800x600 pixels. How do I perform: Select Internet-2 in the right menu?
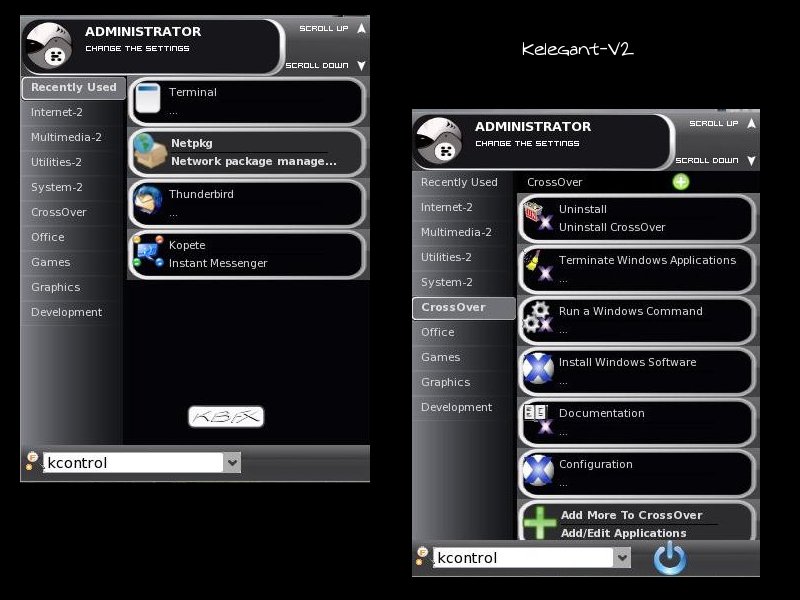[463, 208]
